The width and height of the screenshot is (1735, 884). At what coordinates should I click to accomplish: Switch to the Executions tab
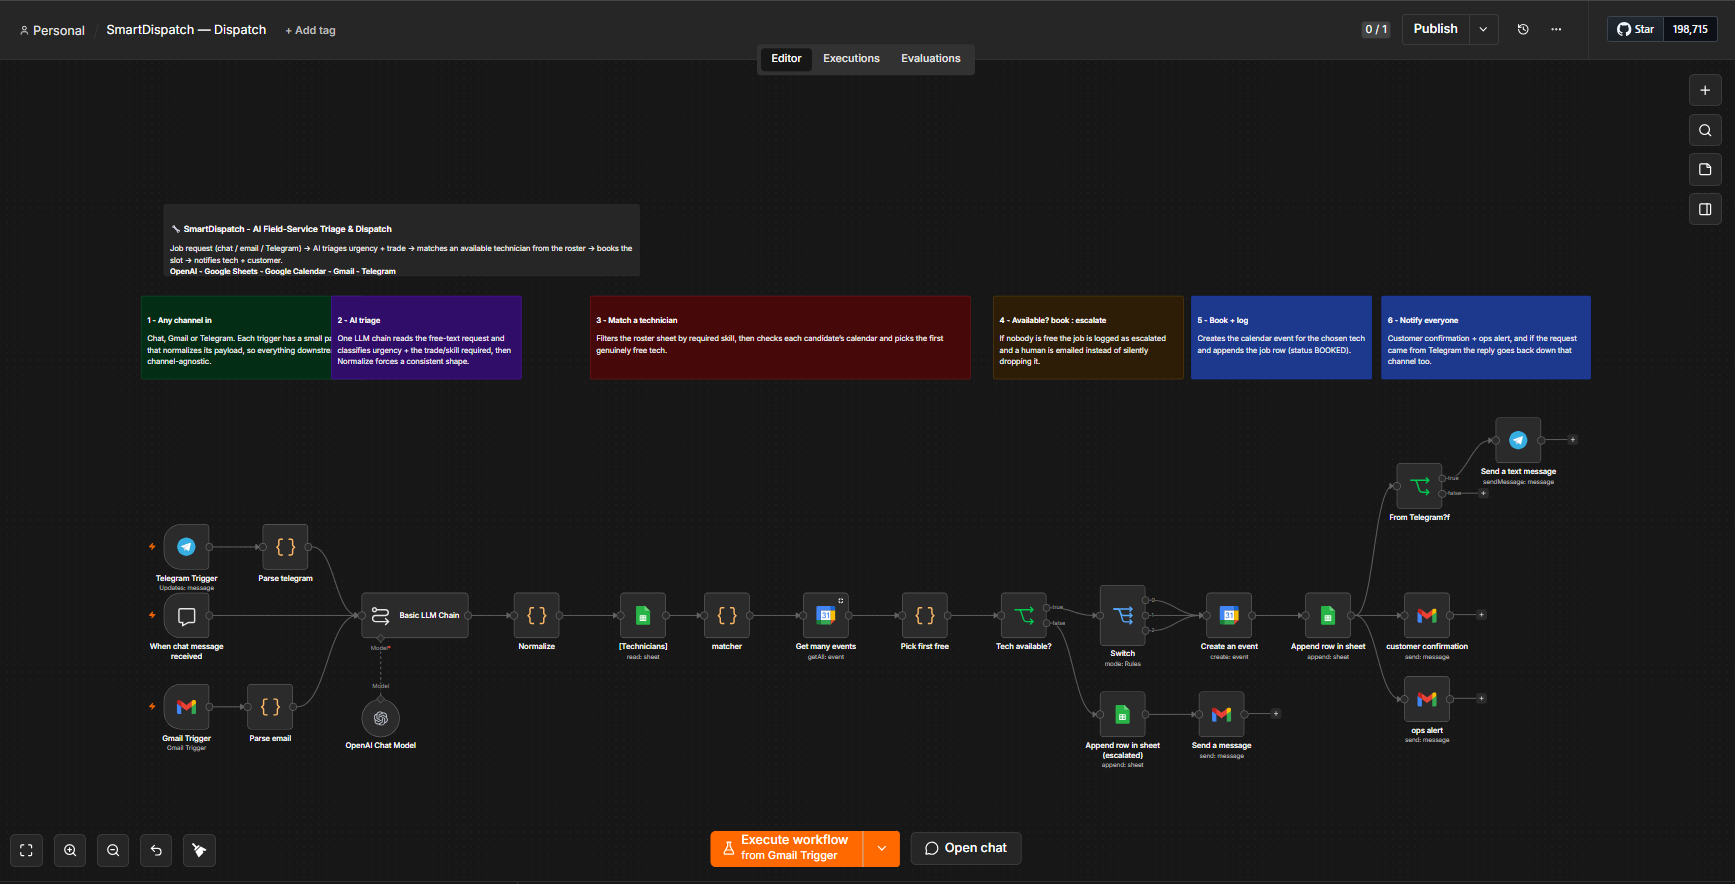[851, 58]
